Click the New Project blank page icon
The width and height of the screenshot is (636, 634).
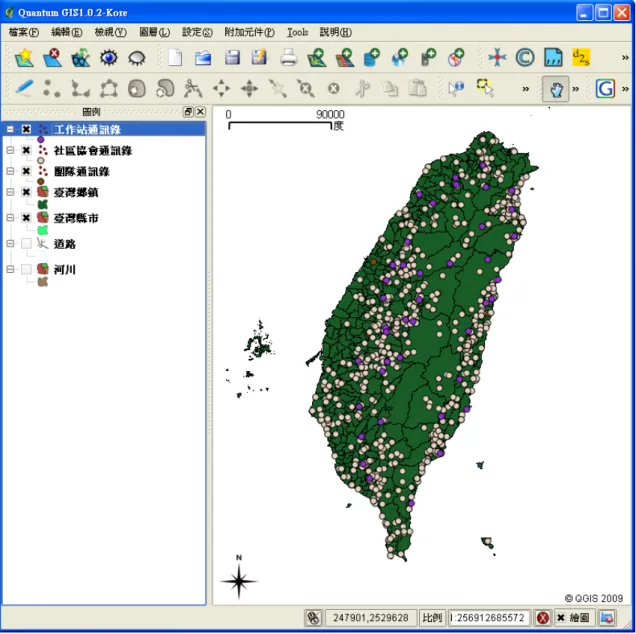tap(175, 58)
